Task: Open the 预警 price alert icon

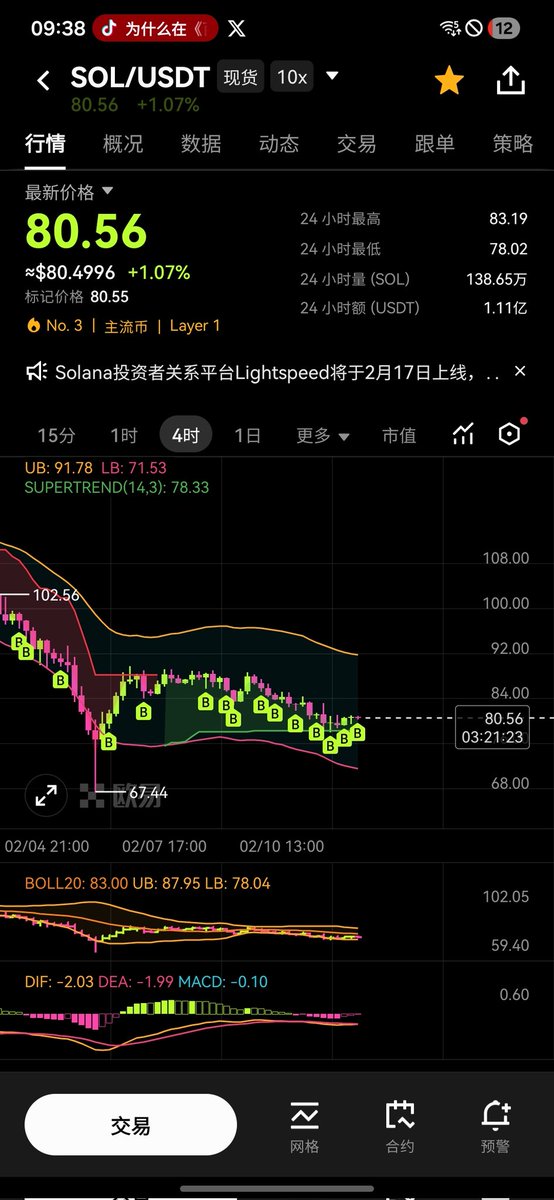Action: (496, 1126)
